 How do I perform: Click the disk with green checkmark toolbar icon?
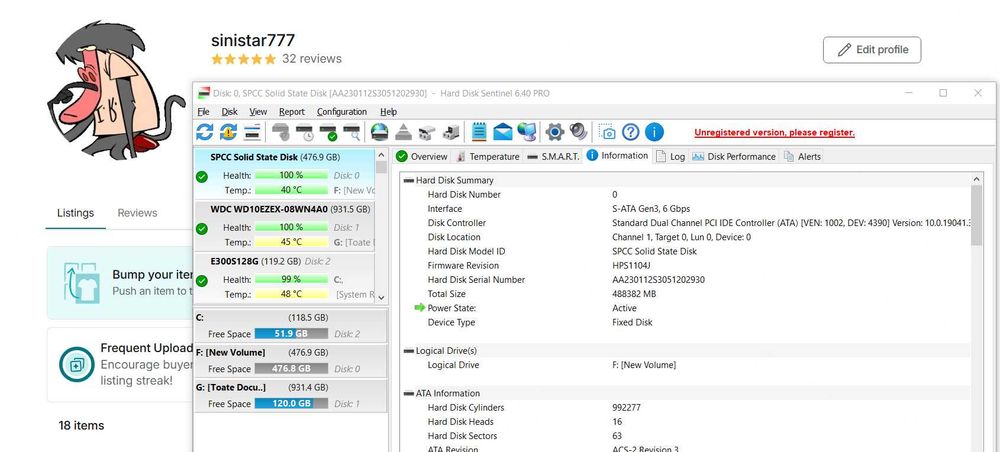click(x=328, y=132)
